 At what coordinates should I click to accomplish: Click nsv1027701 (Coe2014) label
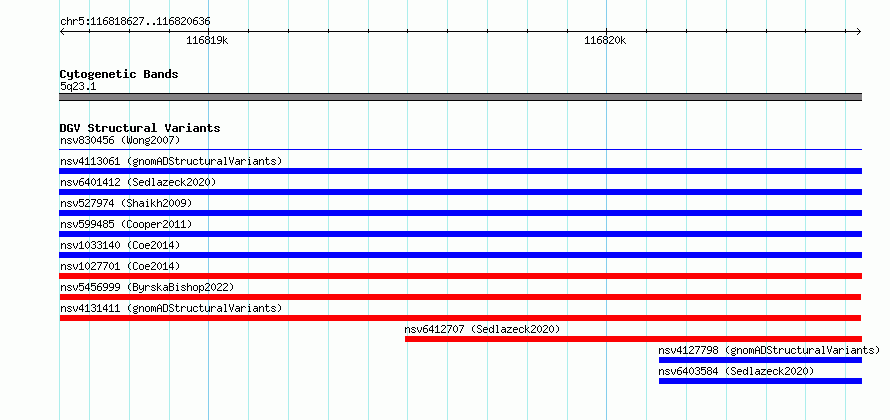120,266
